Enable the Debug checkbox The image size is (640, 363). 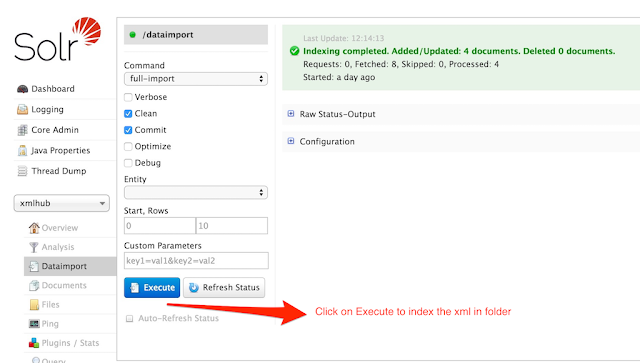(x=128, y=163)
